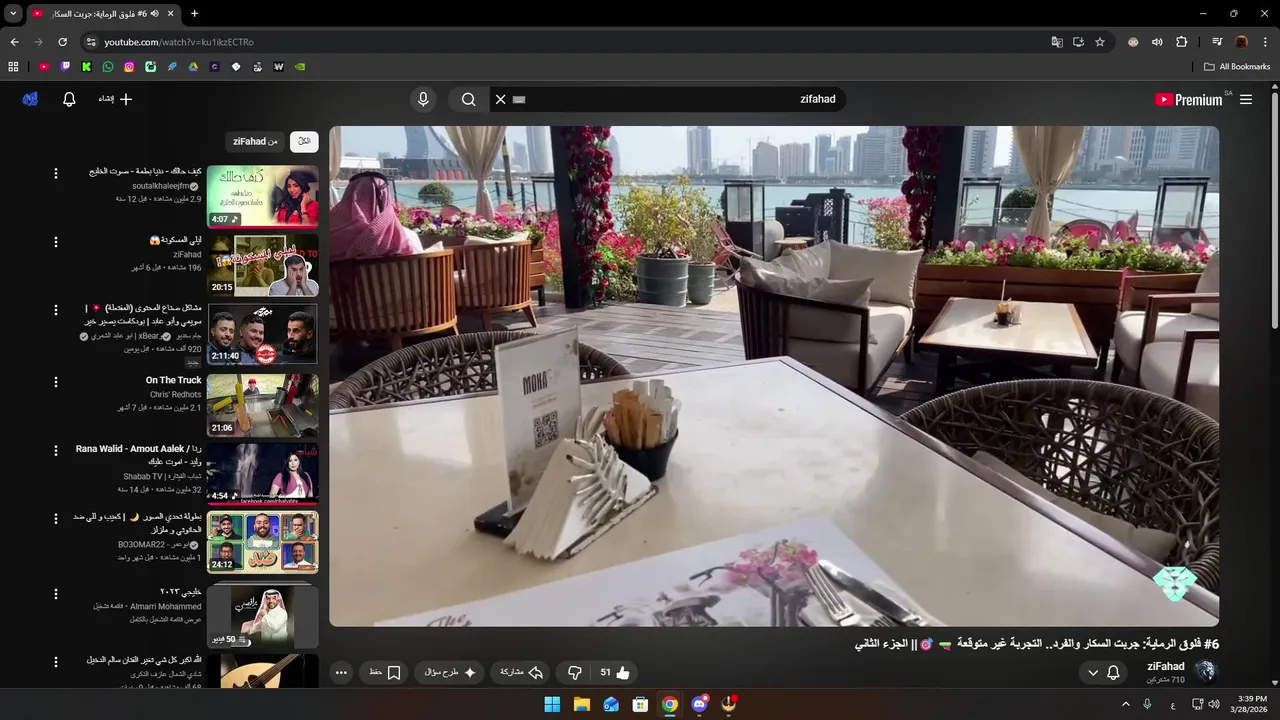Click Almarri Mohammed playlist author text
This screenshot has height=720, width=1280.
[x=164, y=606]
